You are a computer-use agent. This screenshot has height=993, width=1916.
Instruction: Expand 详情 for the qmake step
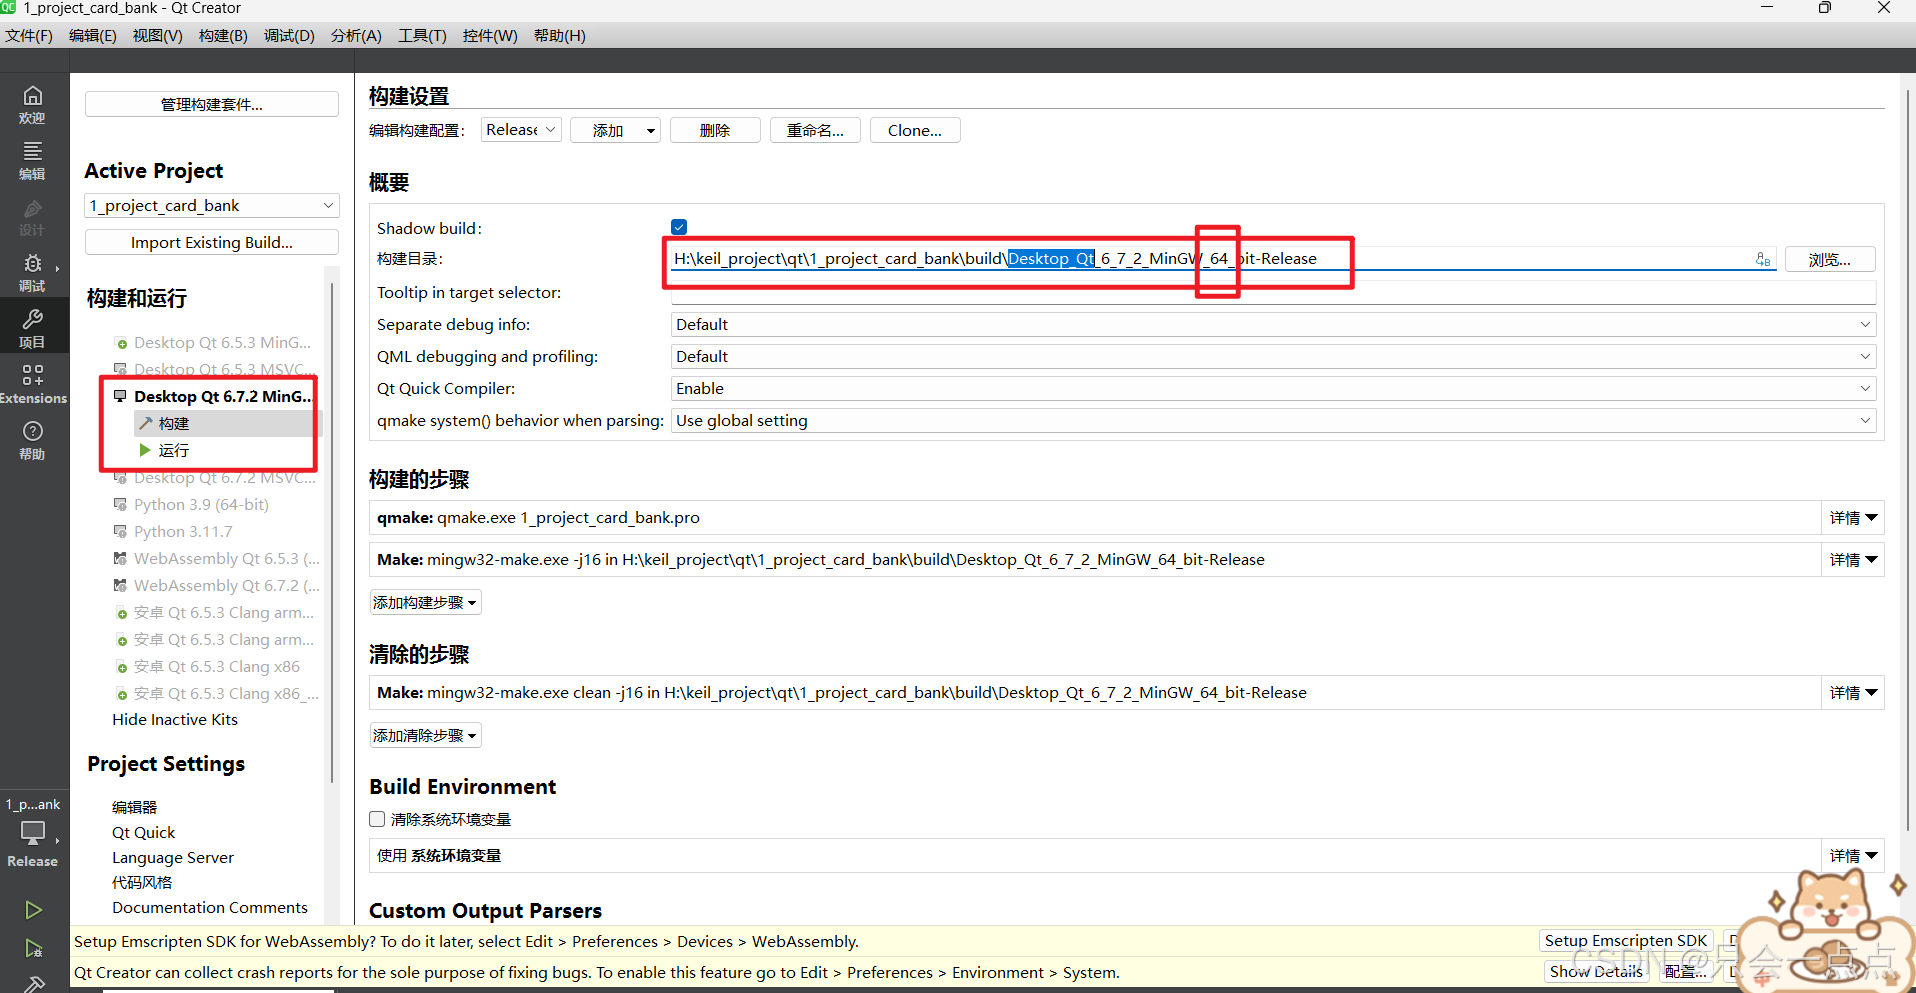[1853, 518]
